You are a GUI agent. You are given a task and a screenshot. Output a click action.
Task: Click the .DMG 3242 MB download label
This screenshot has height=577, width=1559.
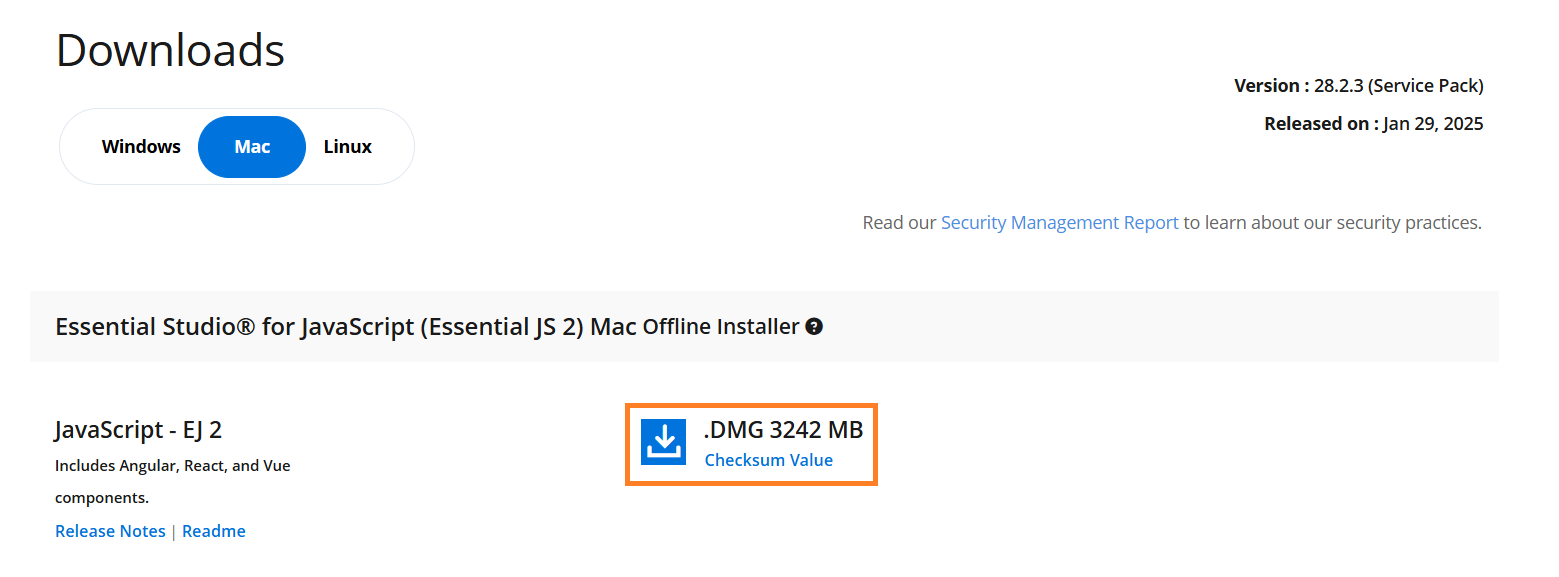tap(783, 430)
